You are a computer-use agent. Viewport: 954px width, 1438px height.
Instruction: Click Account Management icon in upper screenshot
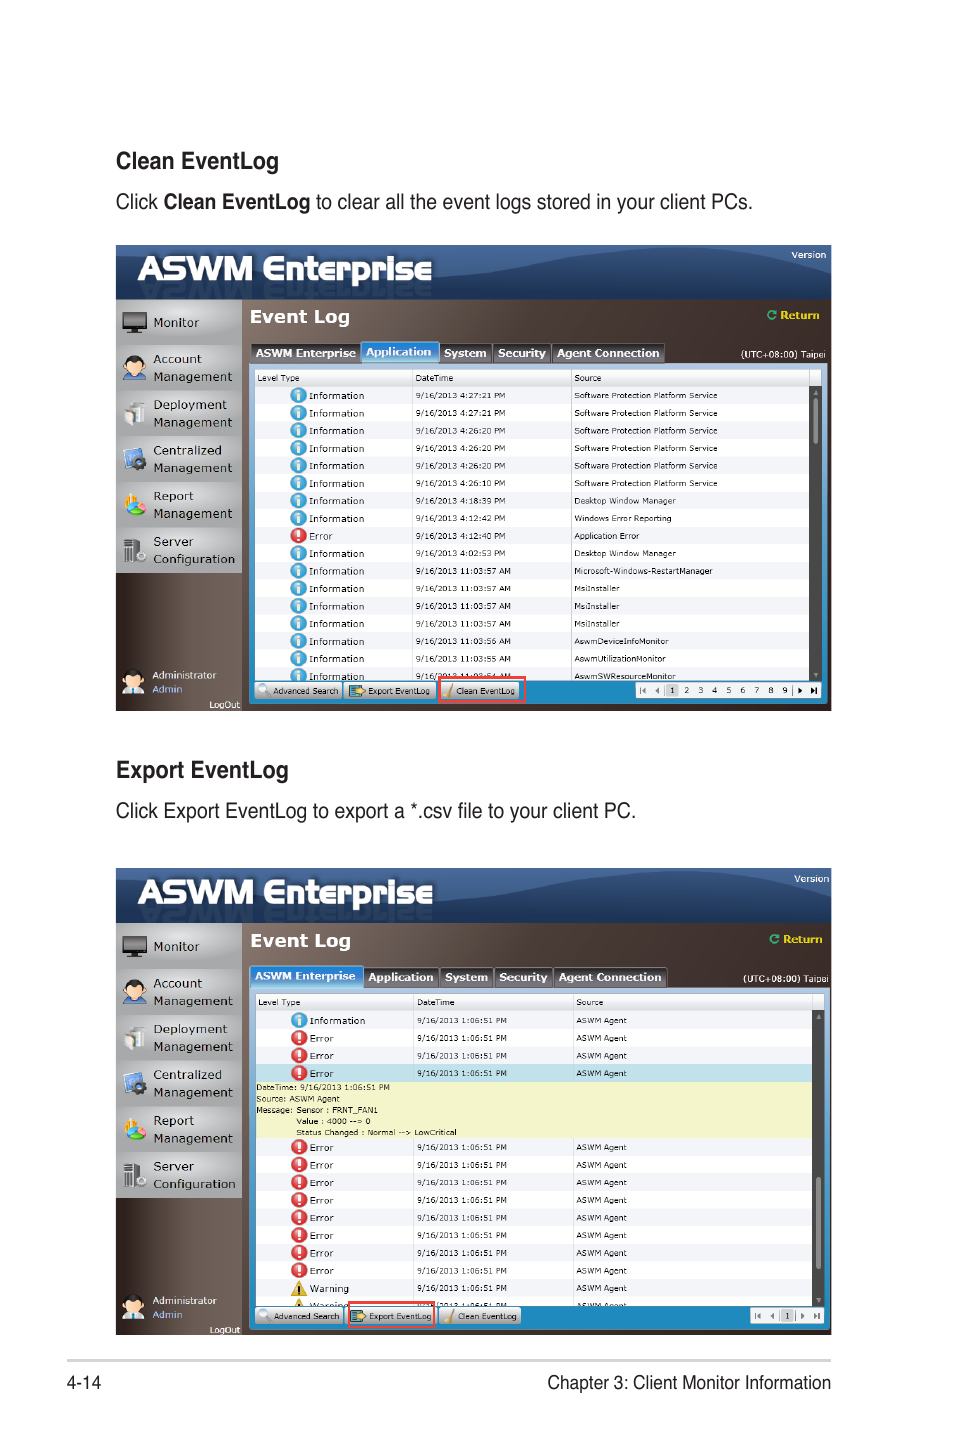coord(134,368)
